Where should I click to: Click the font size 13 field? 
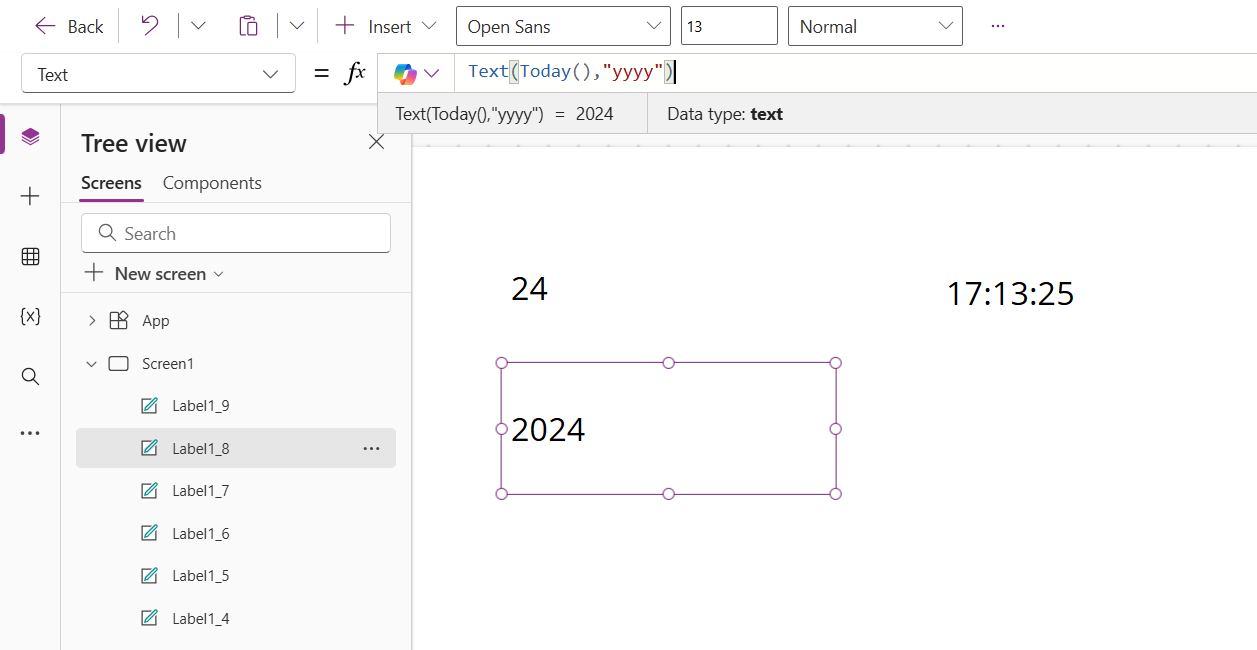click(728, 25)
